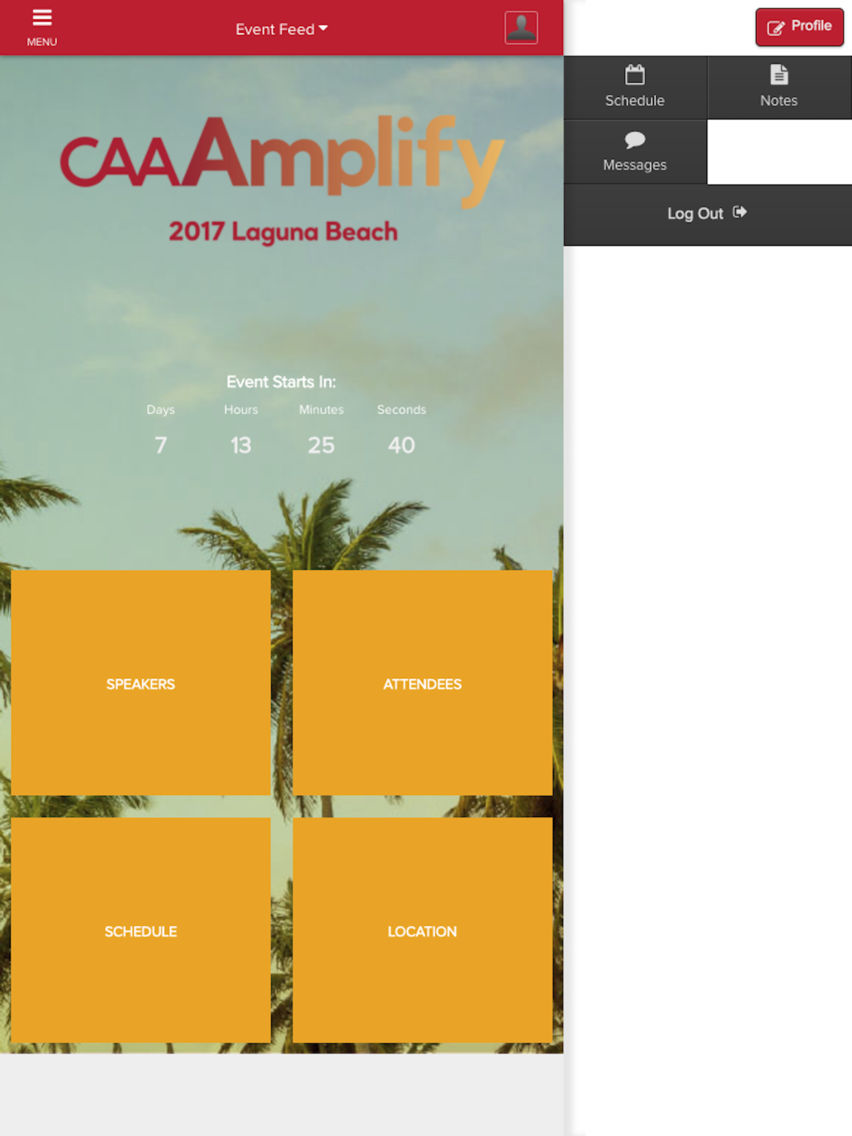Click the calendar icon above Schedule
Image resolution: width=852 pixels, height=1136 pixels.
[x=635, y=75]
